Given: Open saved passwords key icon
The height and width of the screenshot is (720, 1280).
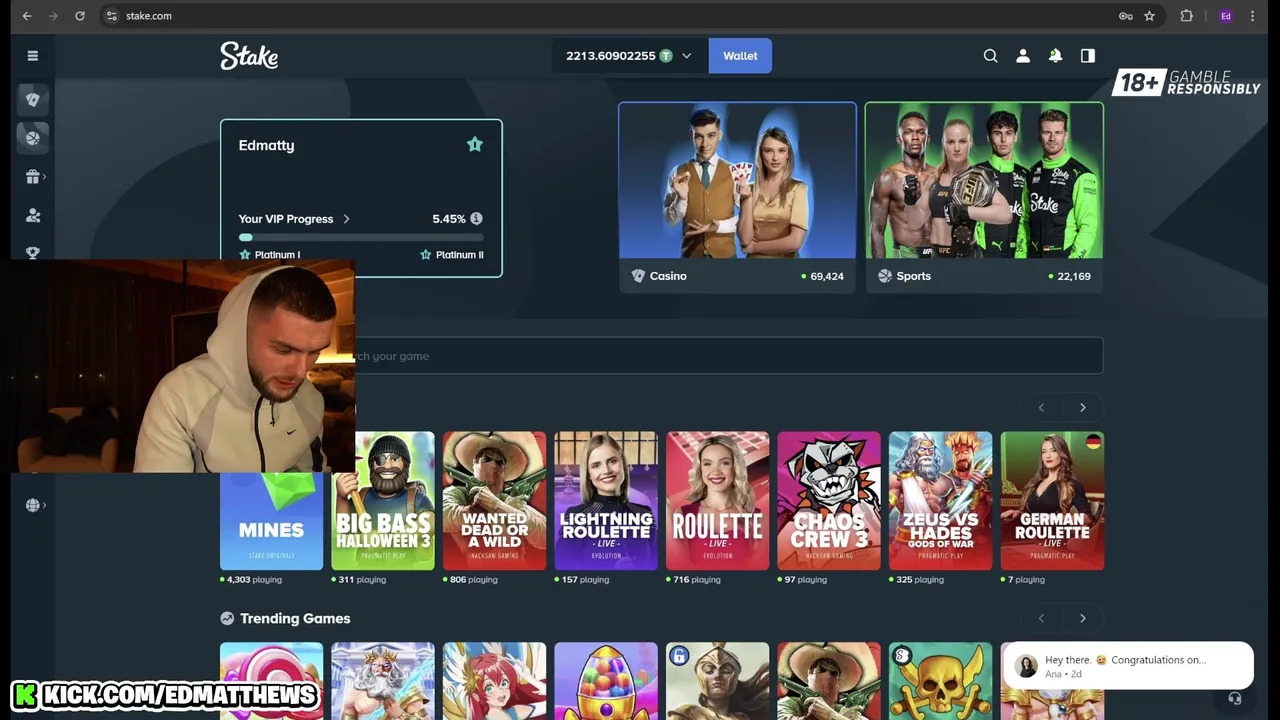Looking at the screenshot, I should [1125, 16].
